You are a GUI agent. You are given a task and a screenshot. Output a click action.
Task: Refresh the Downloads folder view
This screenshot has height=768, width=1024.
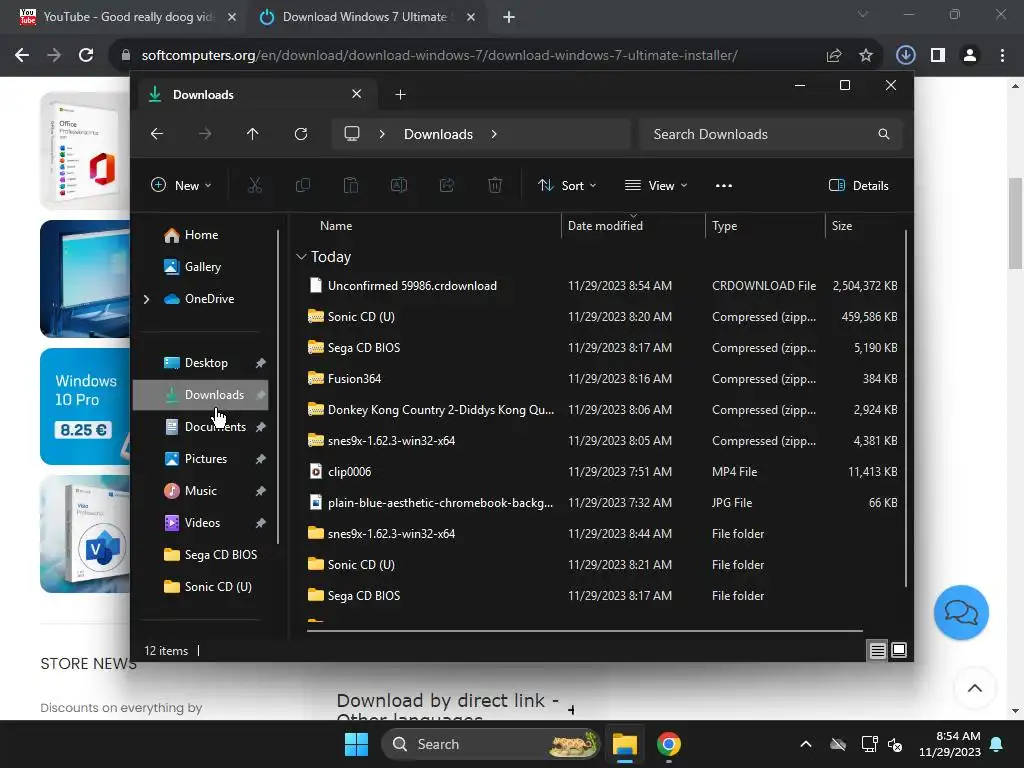301,134
